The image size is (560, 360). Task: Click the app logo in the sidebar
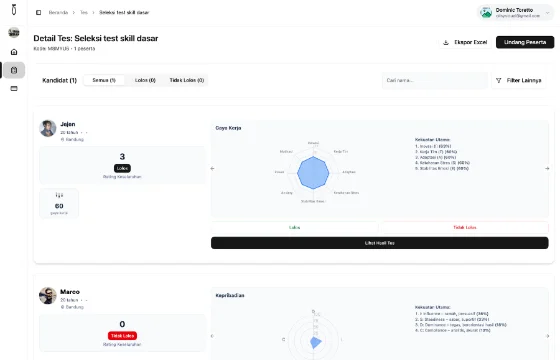[x=14, y=10]
